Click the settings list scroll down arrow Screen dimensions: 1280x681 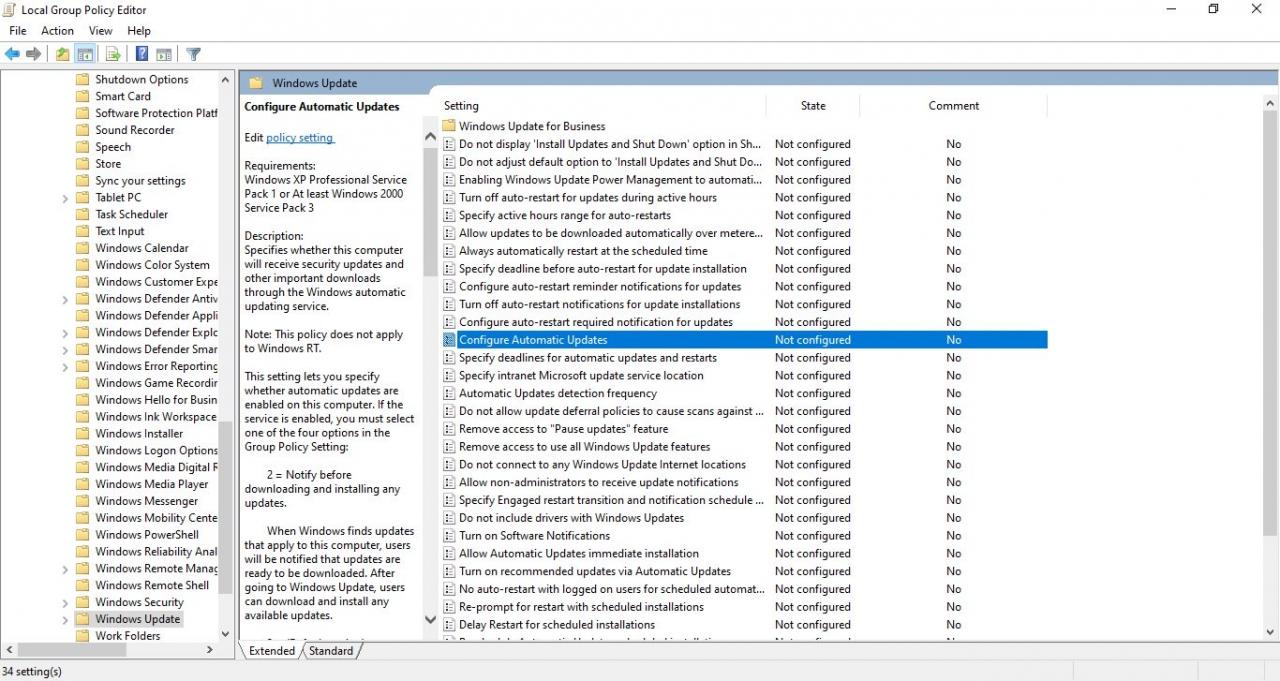pyautogui.click(x=1271, y=632)
